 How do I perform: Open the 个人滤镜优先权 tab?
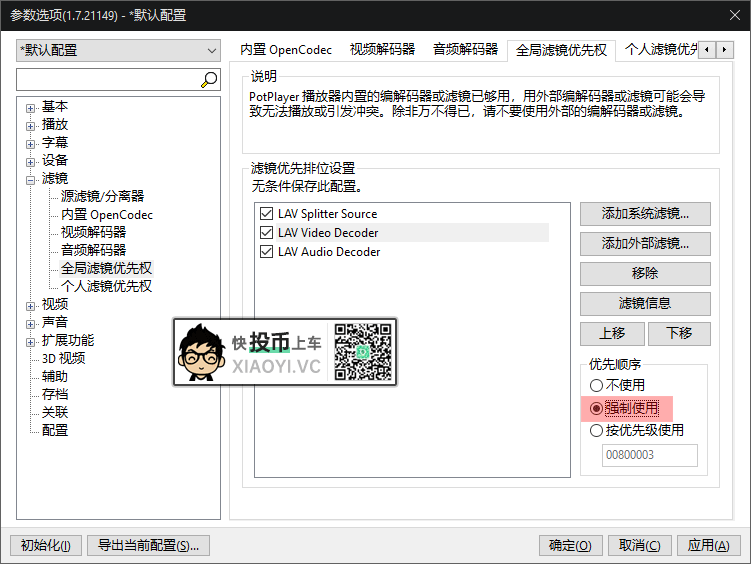point(661,49)
